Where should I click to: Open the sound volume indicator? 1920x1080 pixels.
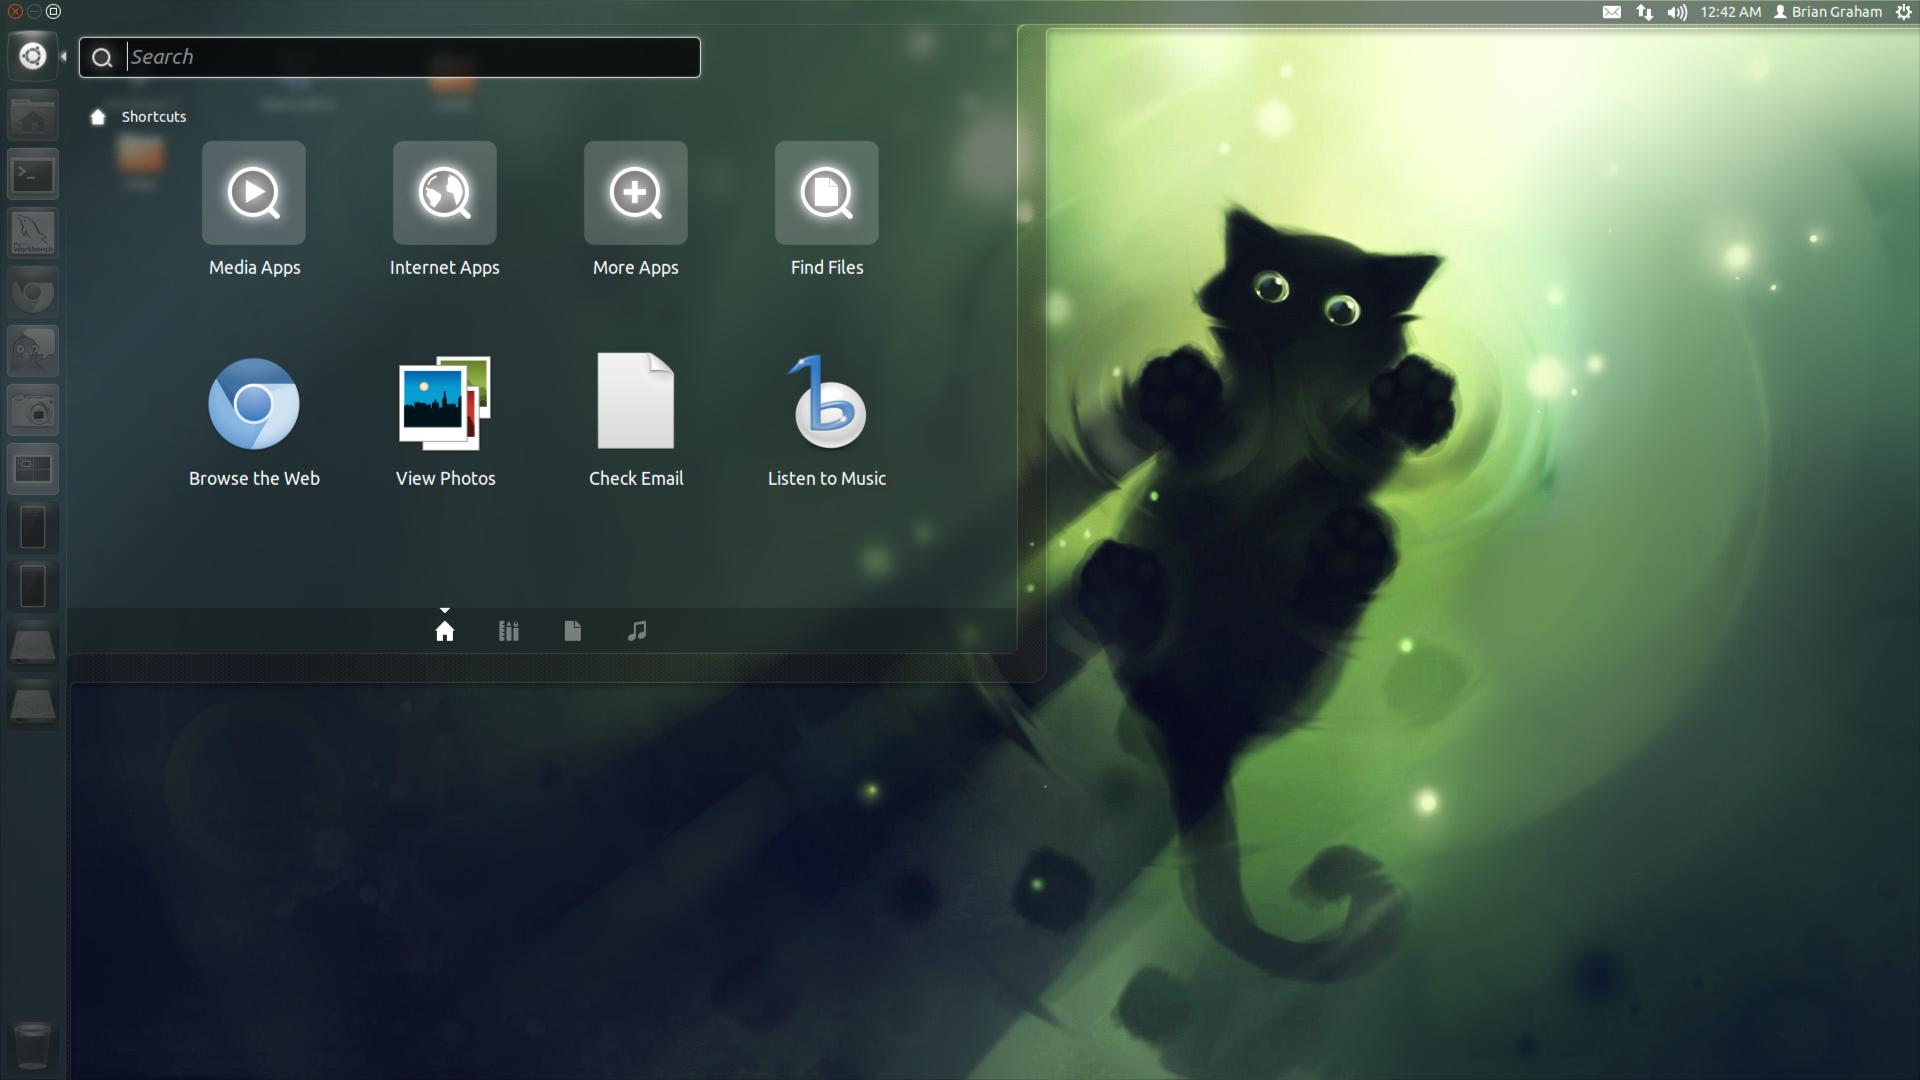click(1678, 12)
